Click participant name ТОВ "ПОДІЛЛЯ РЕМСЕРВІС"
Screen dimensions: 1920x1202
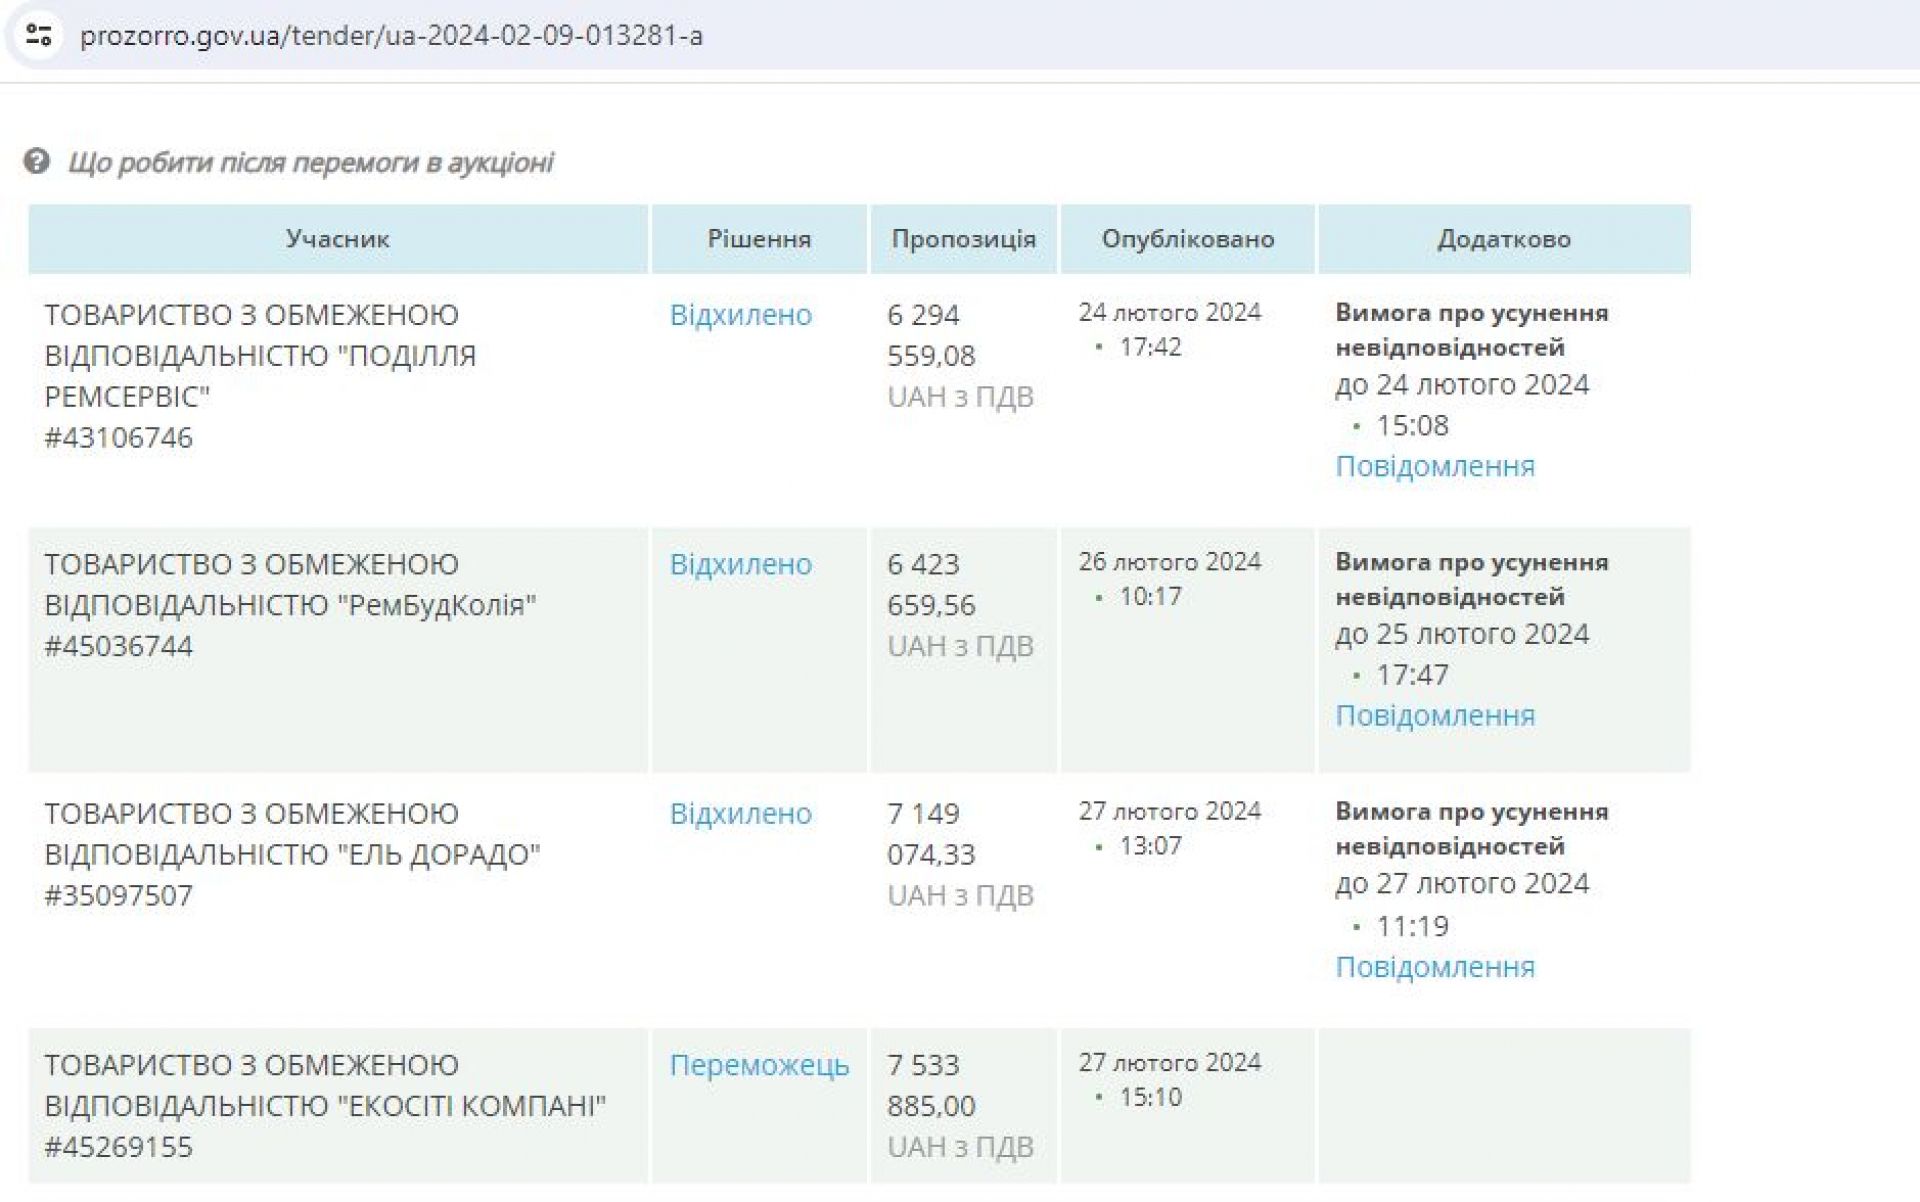pyautogui.click(x=260, y=355)
